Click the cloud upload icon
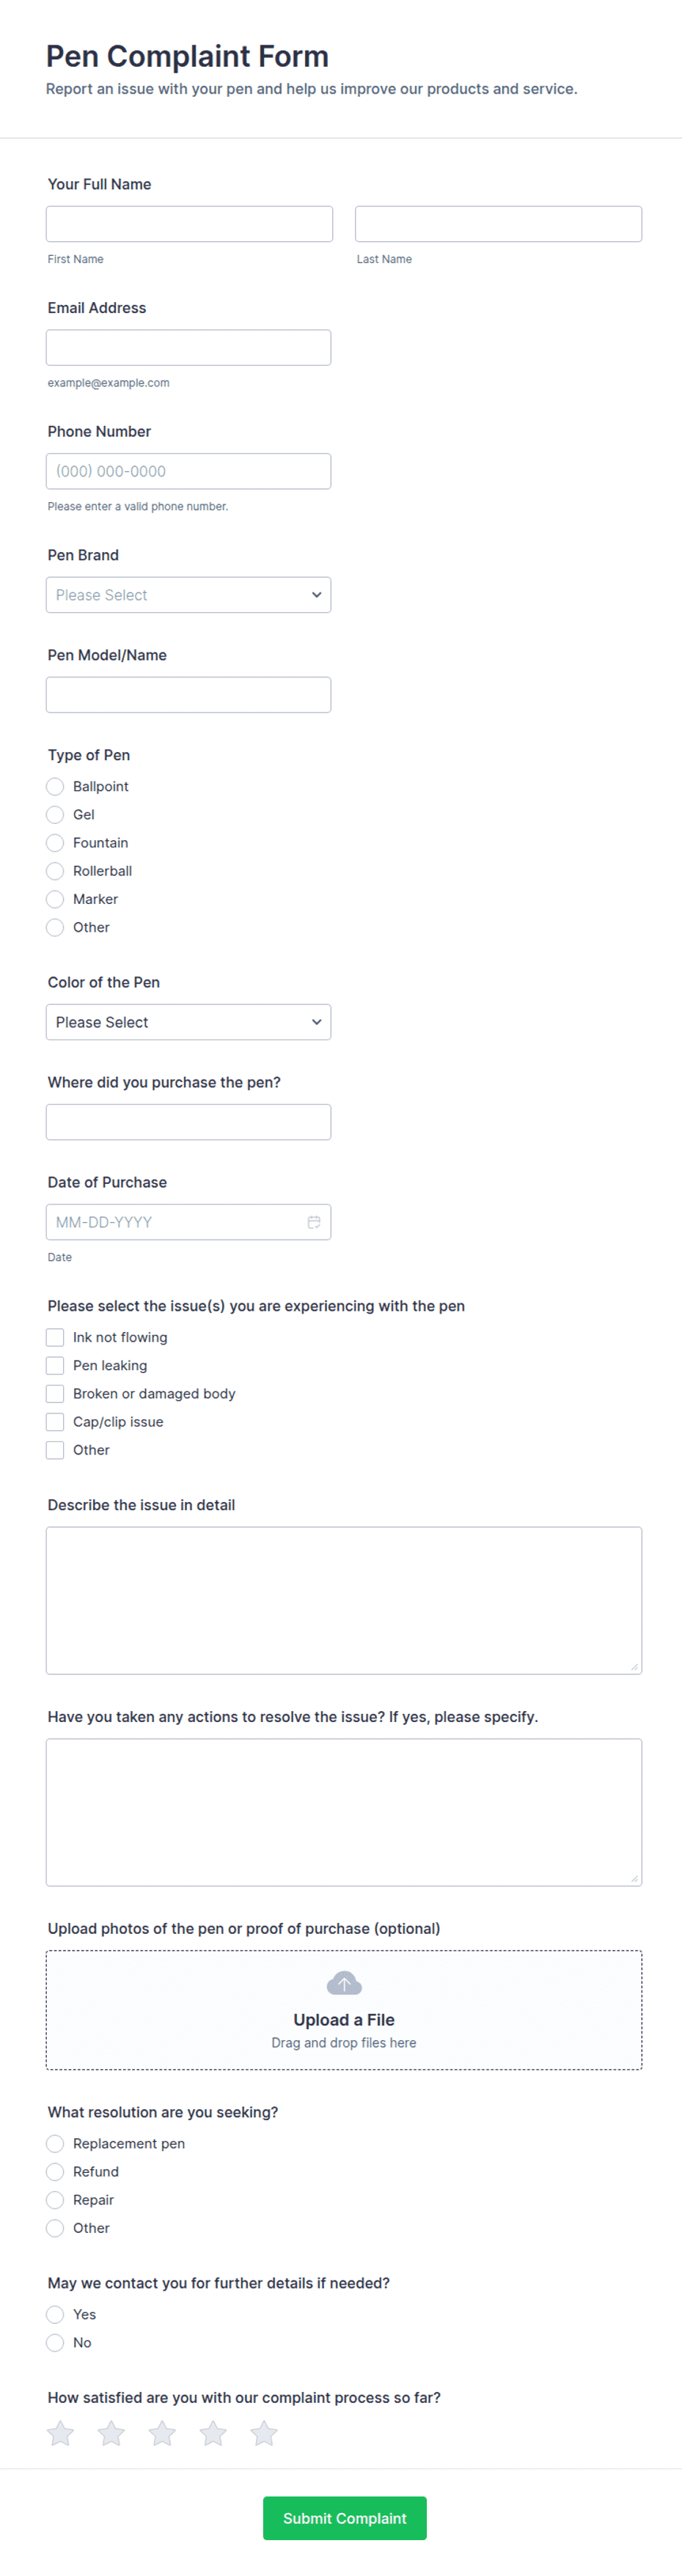This screenshot has height=2576, width=682. (344, 1983)
